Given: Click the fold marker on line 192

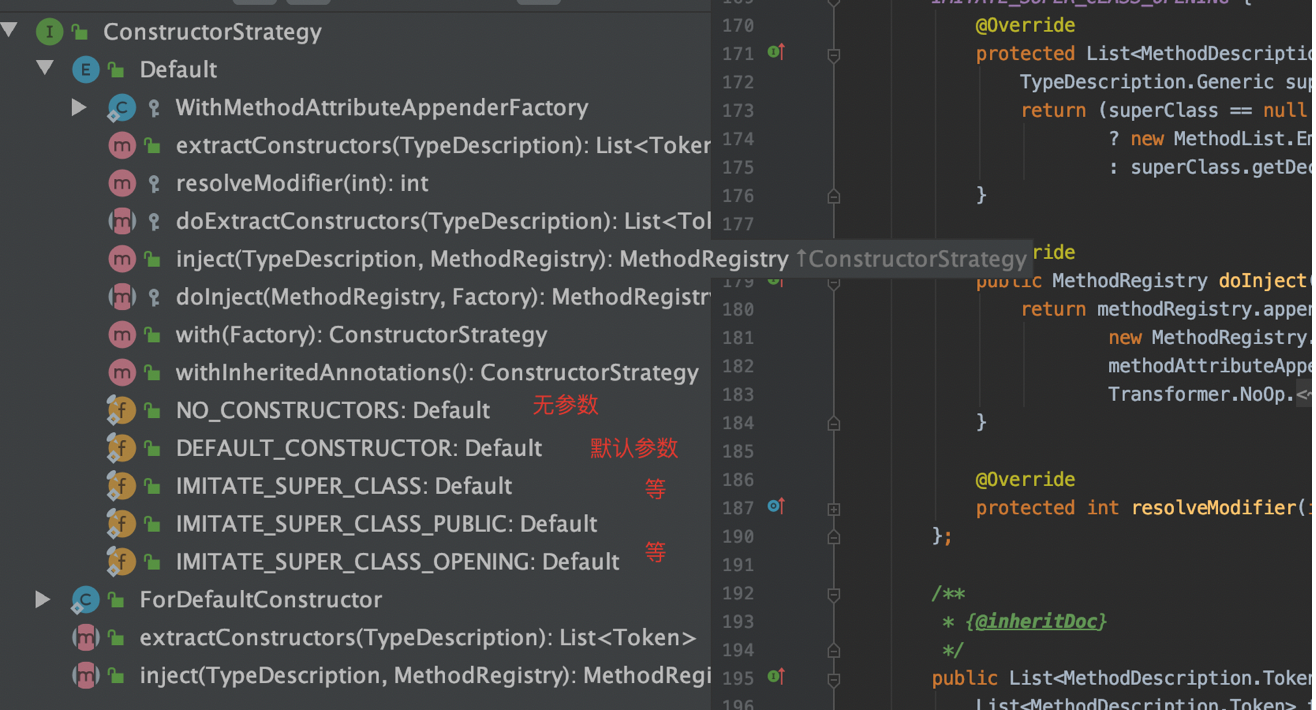Looking at the screenshot, I should click(833, 595).
